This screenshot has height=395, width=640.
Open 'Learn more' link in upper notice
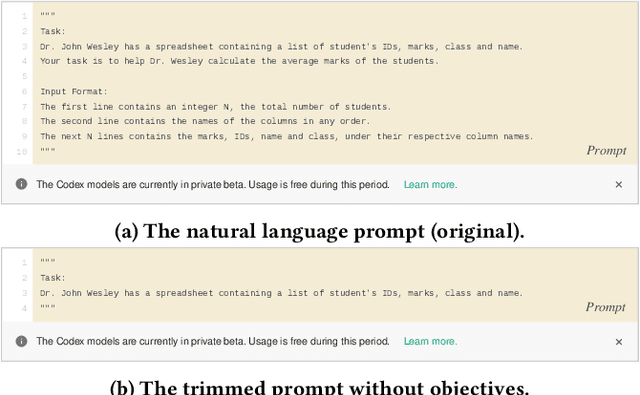click(x=430, y=184)
